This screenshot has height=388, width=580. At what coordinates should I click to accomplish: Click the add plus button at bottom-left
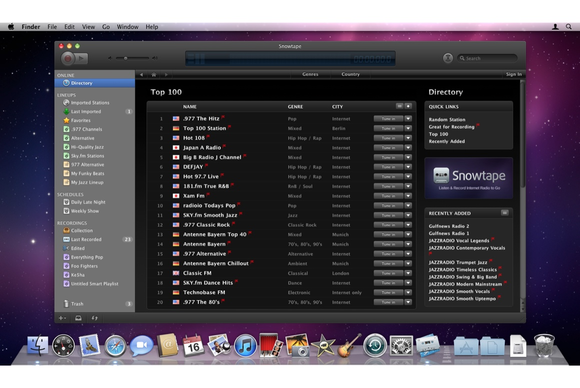tap(61, 318)
